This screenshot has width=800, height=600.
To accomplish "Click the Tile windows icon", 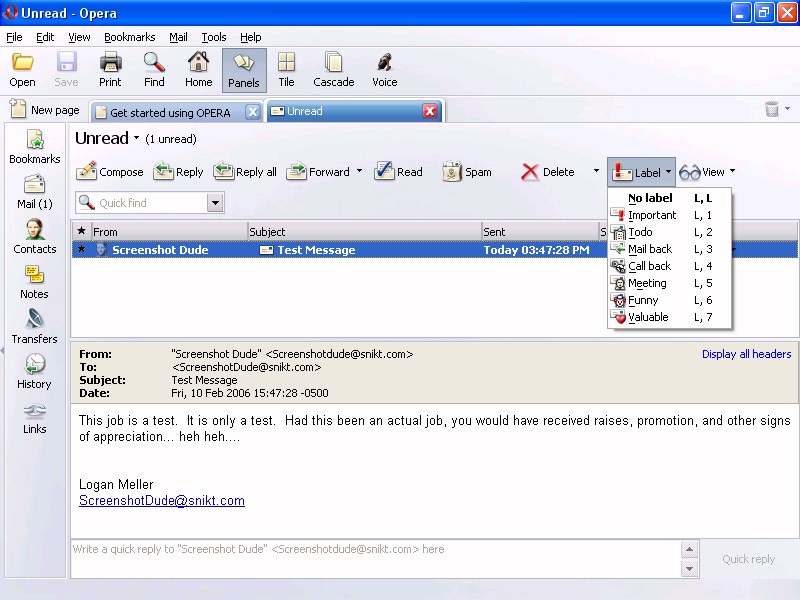I will coord(286,70).
